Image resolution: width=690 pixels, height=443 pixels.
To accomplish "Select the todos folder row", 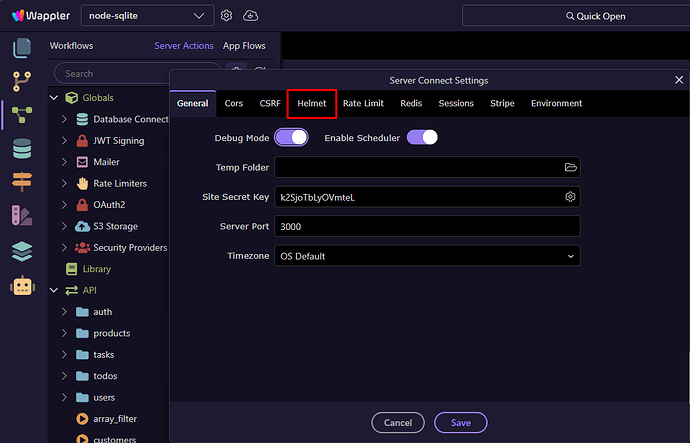I will coord(109,376).
